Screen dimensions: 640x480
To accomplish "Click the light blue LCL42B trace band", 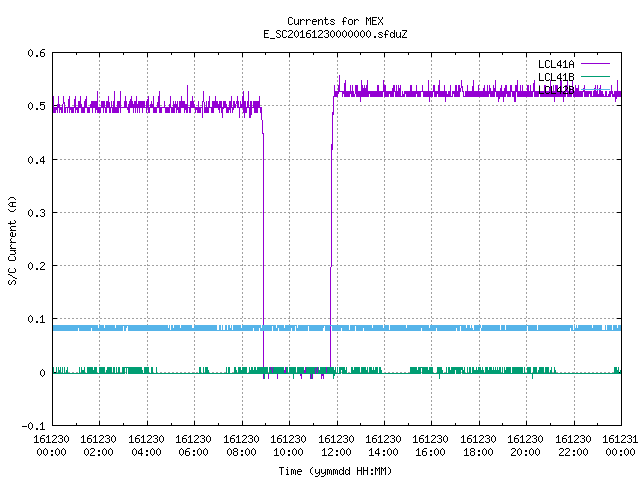I will pos(337,328).
